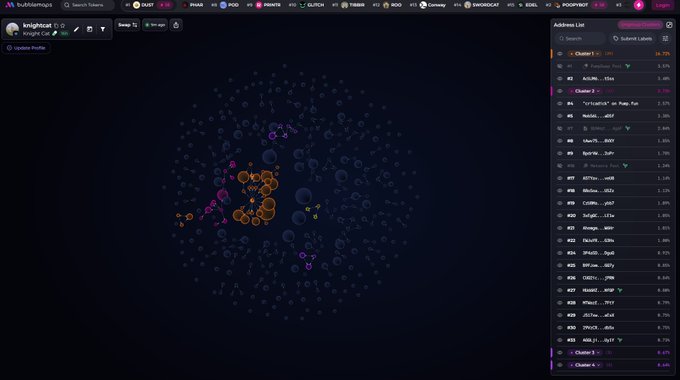Click the pink button beside Address List title

[640, 25]
